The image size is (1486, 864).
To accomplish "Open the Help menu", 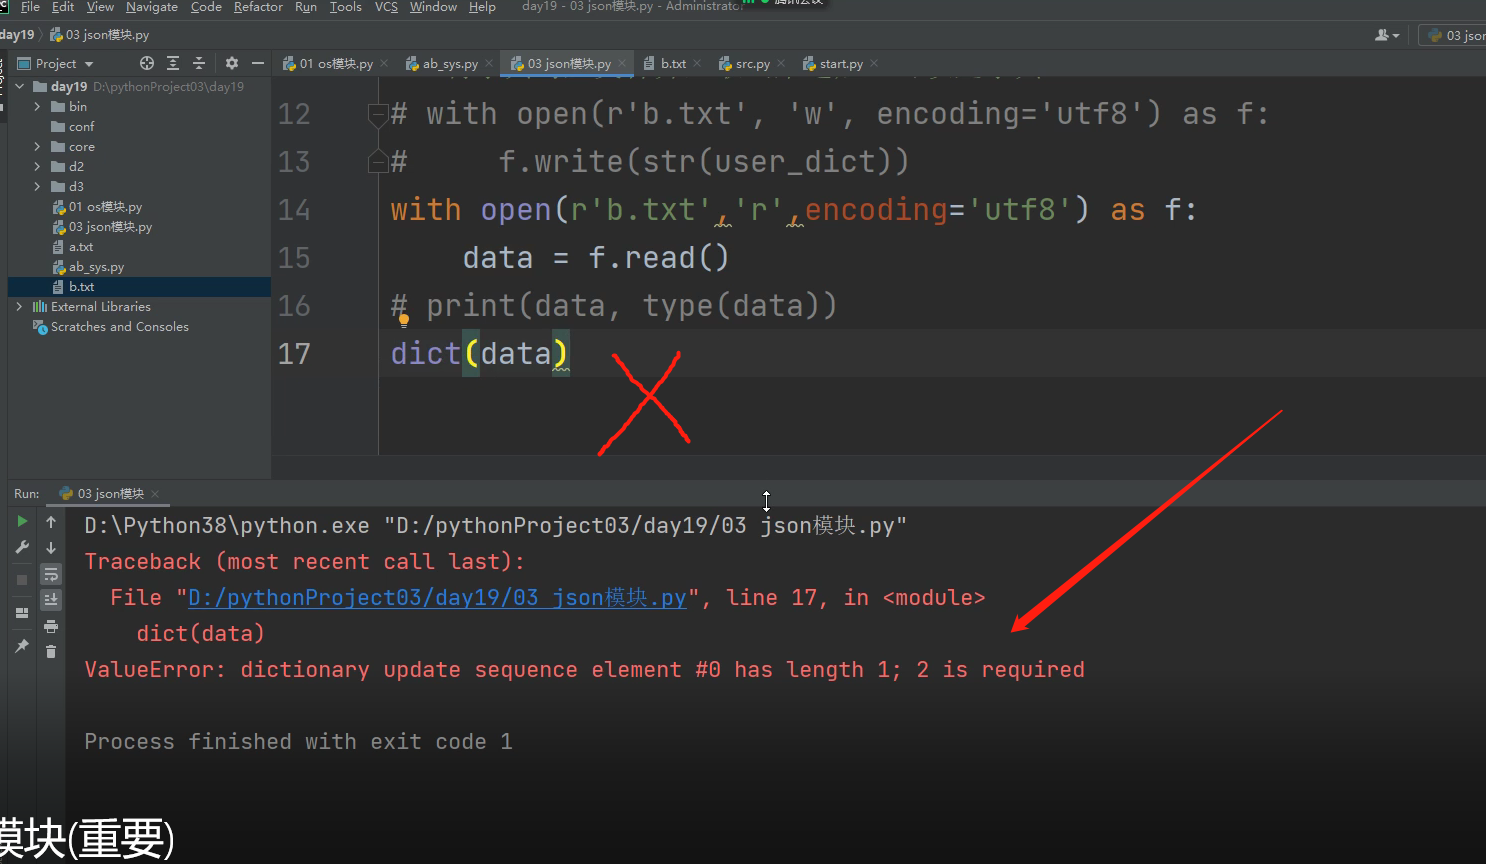I will (482, 7).
